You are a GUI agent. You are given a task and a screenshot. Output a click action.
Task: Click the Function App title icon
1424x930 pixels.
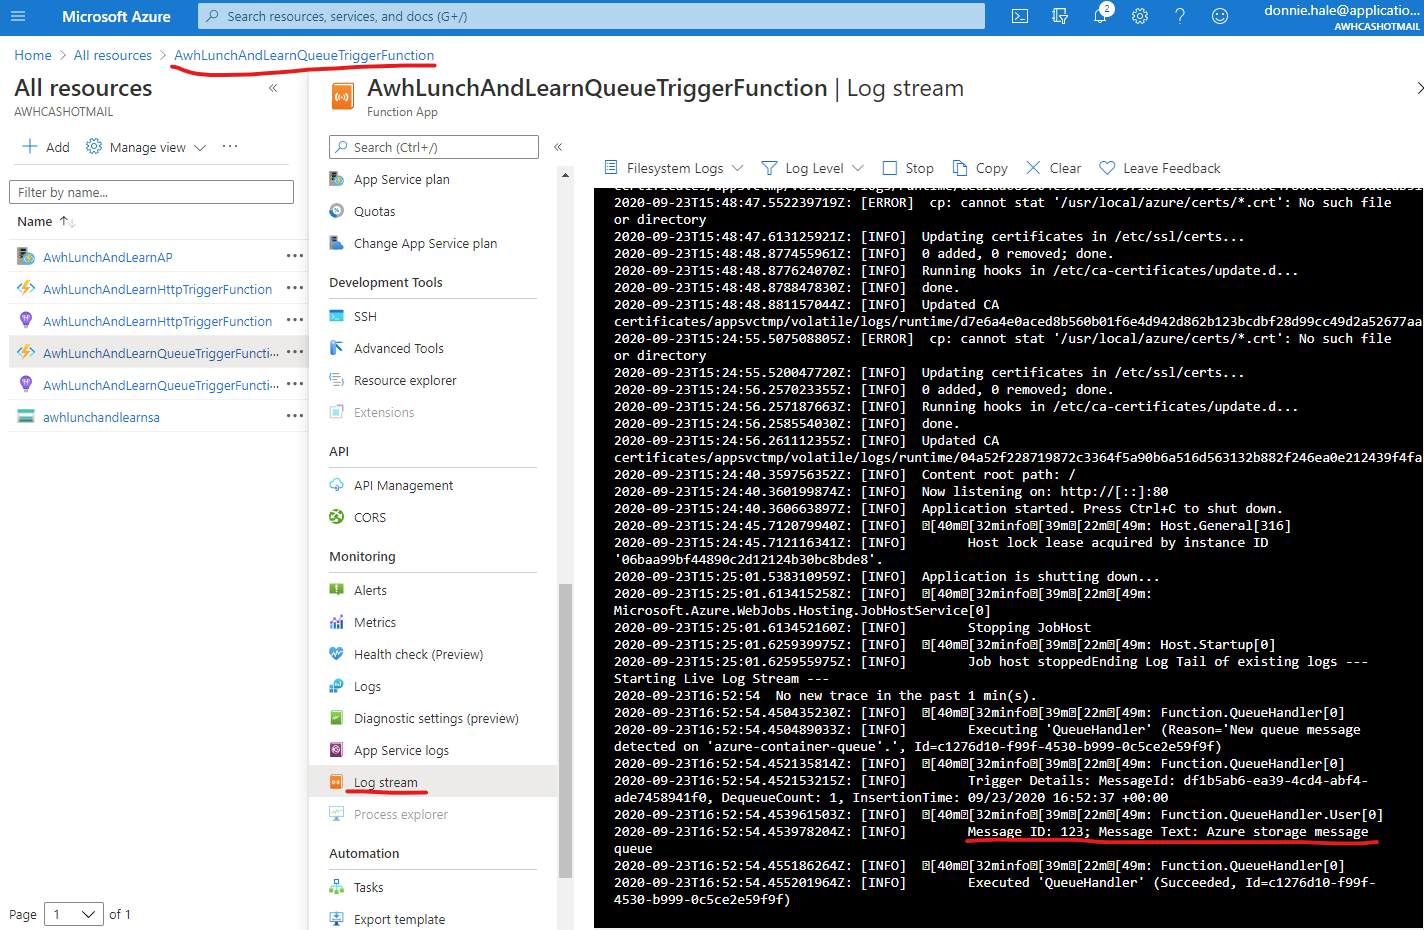[x=342, y=96]
